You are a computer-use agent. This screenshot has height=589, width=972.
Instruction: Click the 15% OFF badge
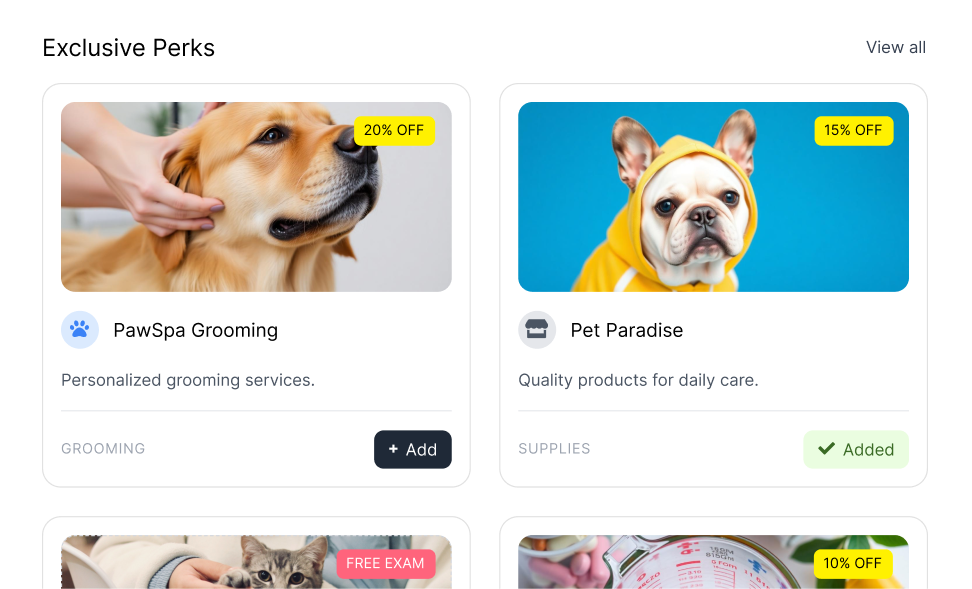pyautogui.click(x=854, y=130)
